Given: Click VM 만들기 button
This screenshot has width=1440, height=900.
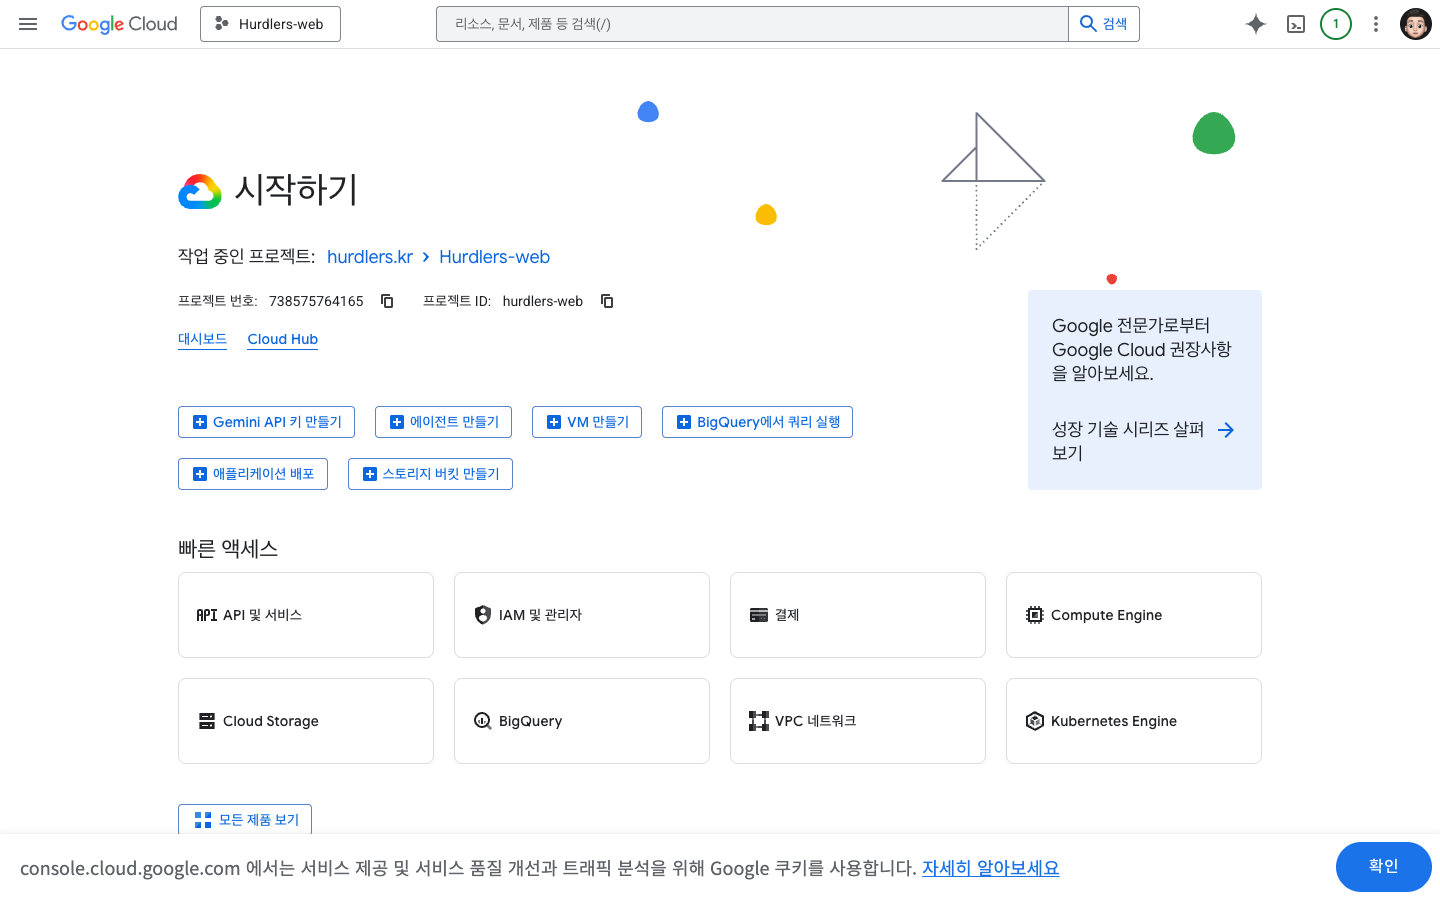Looking at the screenshot, I should point(587,422).
